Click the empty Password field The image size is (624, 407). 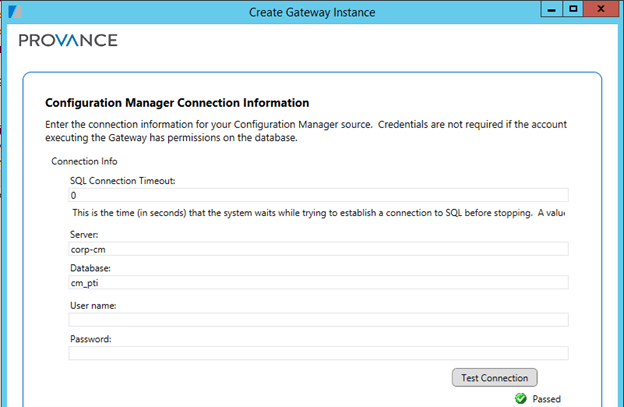coord(318,353)
